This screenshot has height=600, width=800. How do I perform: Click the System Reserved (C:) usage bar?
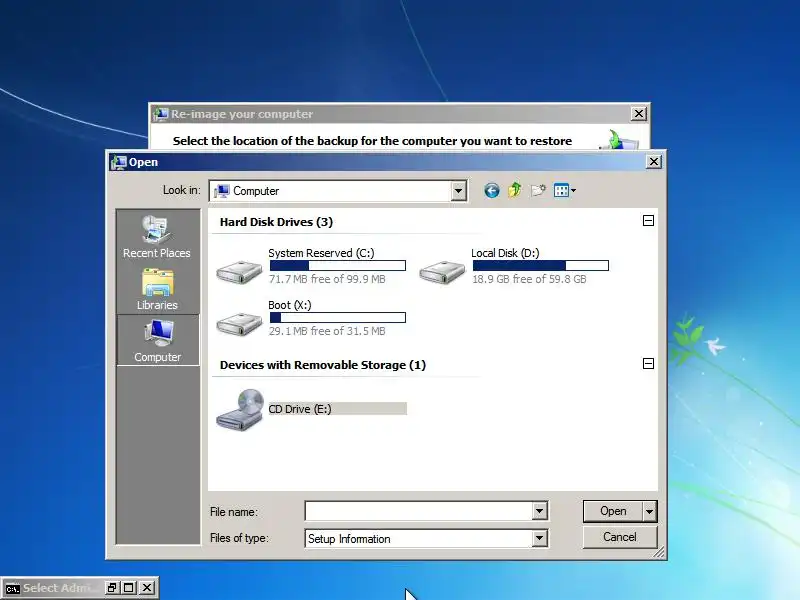(x=338, y=265)
